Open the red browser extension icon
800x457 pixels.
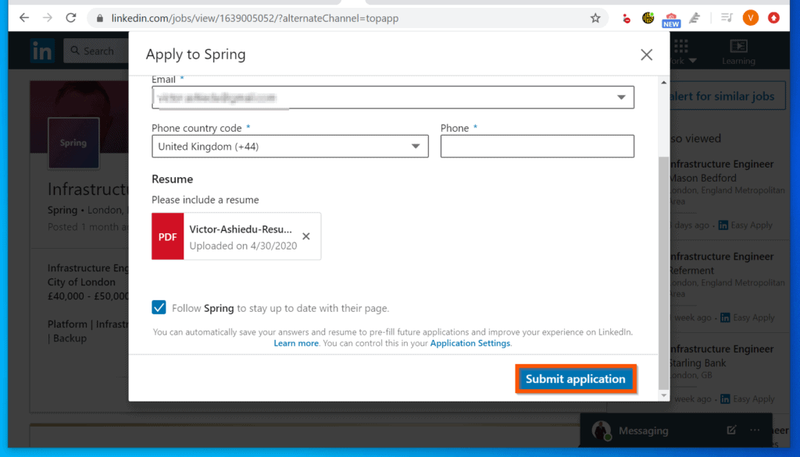pos(626,19)
